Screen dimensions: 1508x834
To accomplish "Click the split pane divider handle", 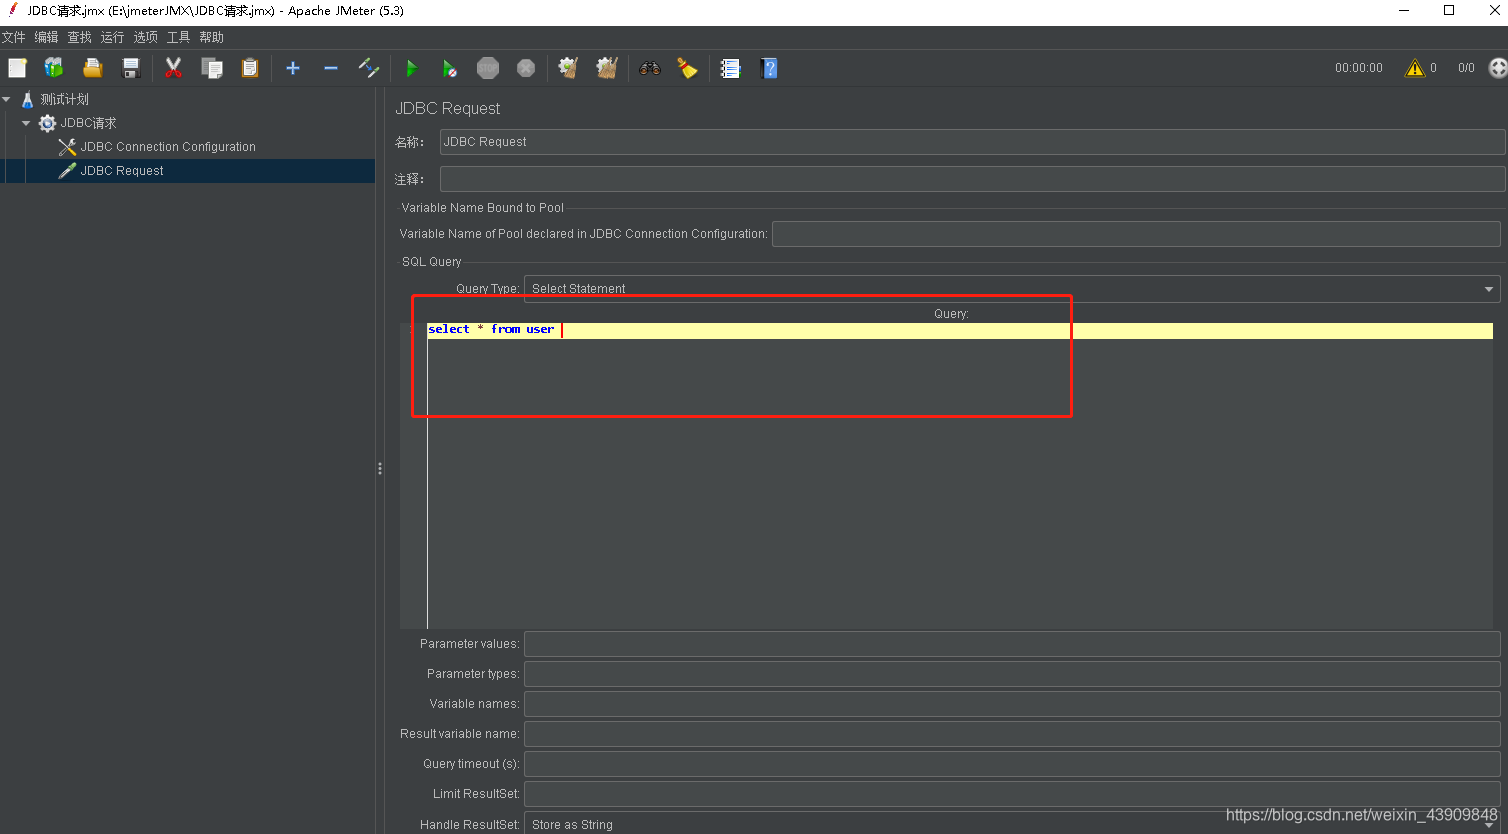I will tap(380, 468).
